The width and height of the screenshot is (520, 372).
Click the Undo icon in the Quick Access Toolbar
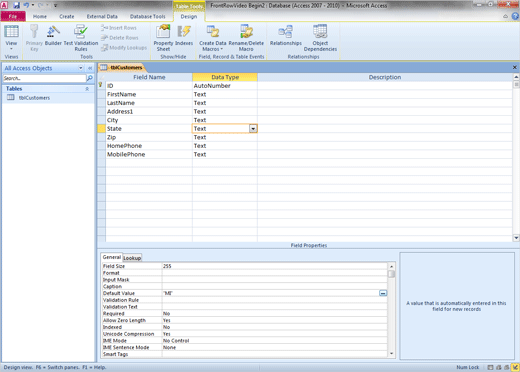(x=26, y=5)
